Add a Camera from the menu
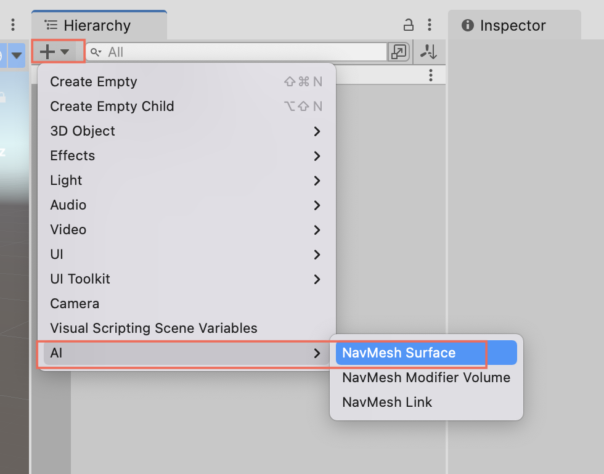Viewport: 604px width, 474px height. tap(75, 304)
